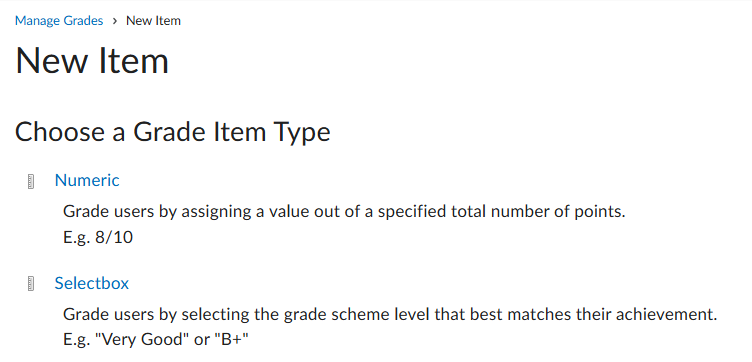The image size is (752, 362).
Task: Open the Numeric grade item type
Action: [x=87, y=180]
